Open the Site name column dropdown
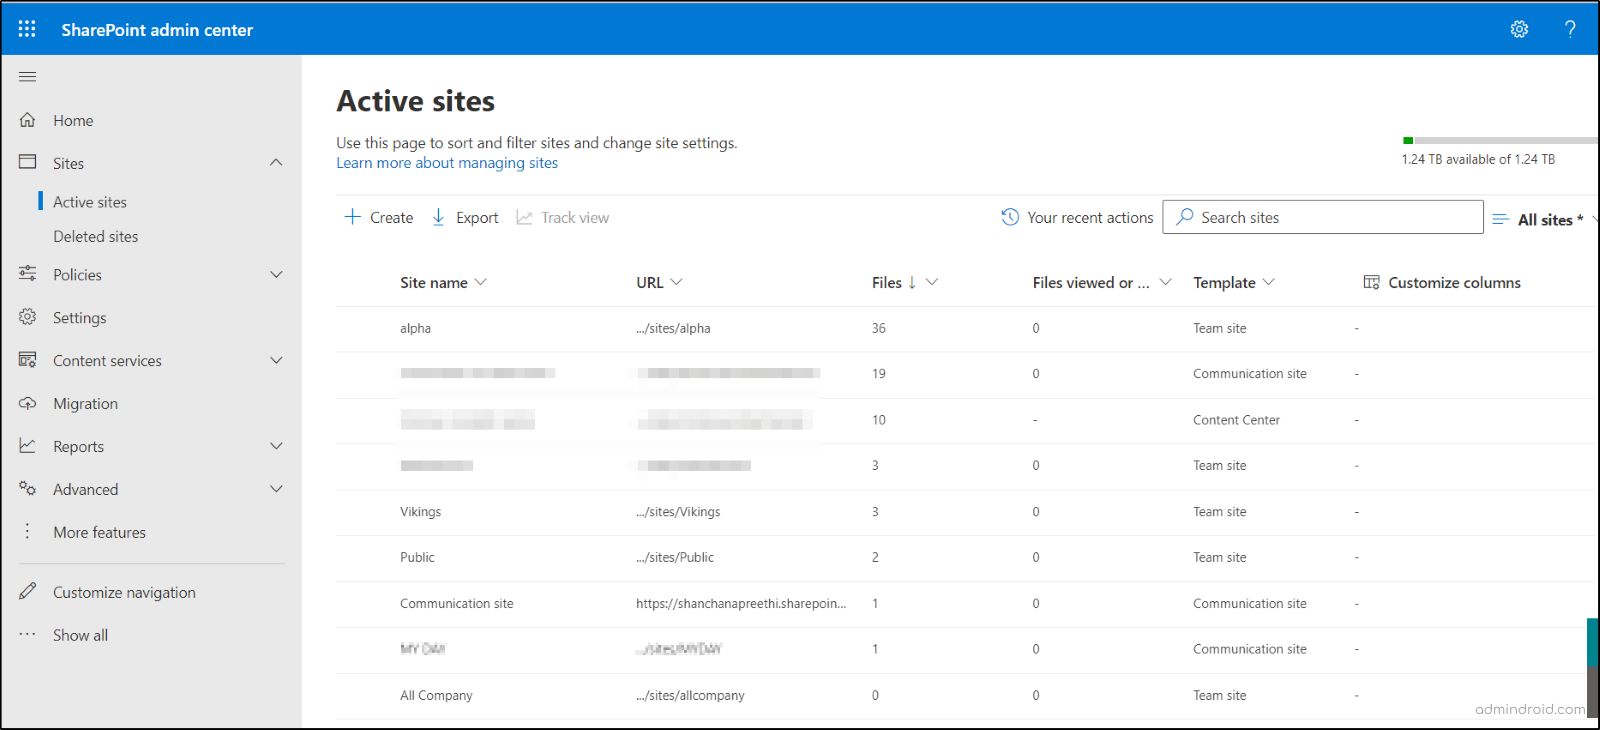The height and width of the screenshot is (730, 1600). (481, 282)
